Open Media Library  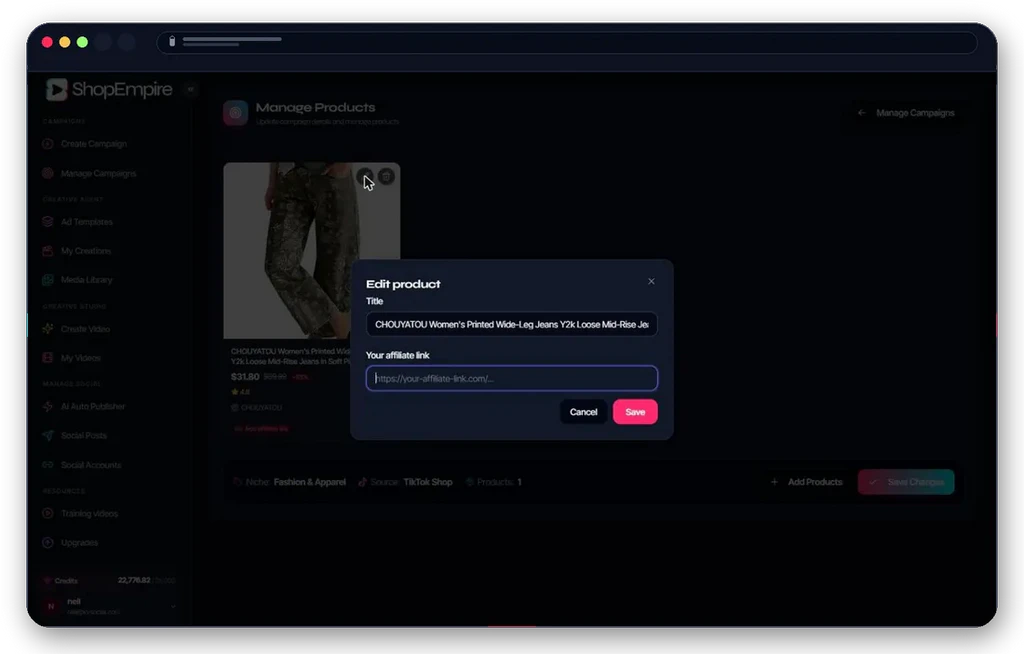click(87, 280)
